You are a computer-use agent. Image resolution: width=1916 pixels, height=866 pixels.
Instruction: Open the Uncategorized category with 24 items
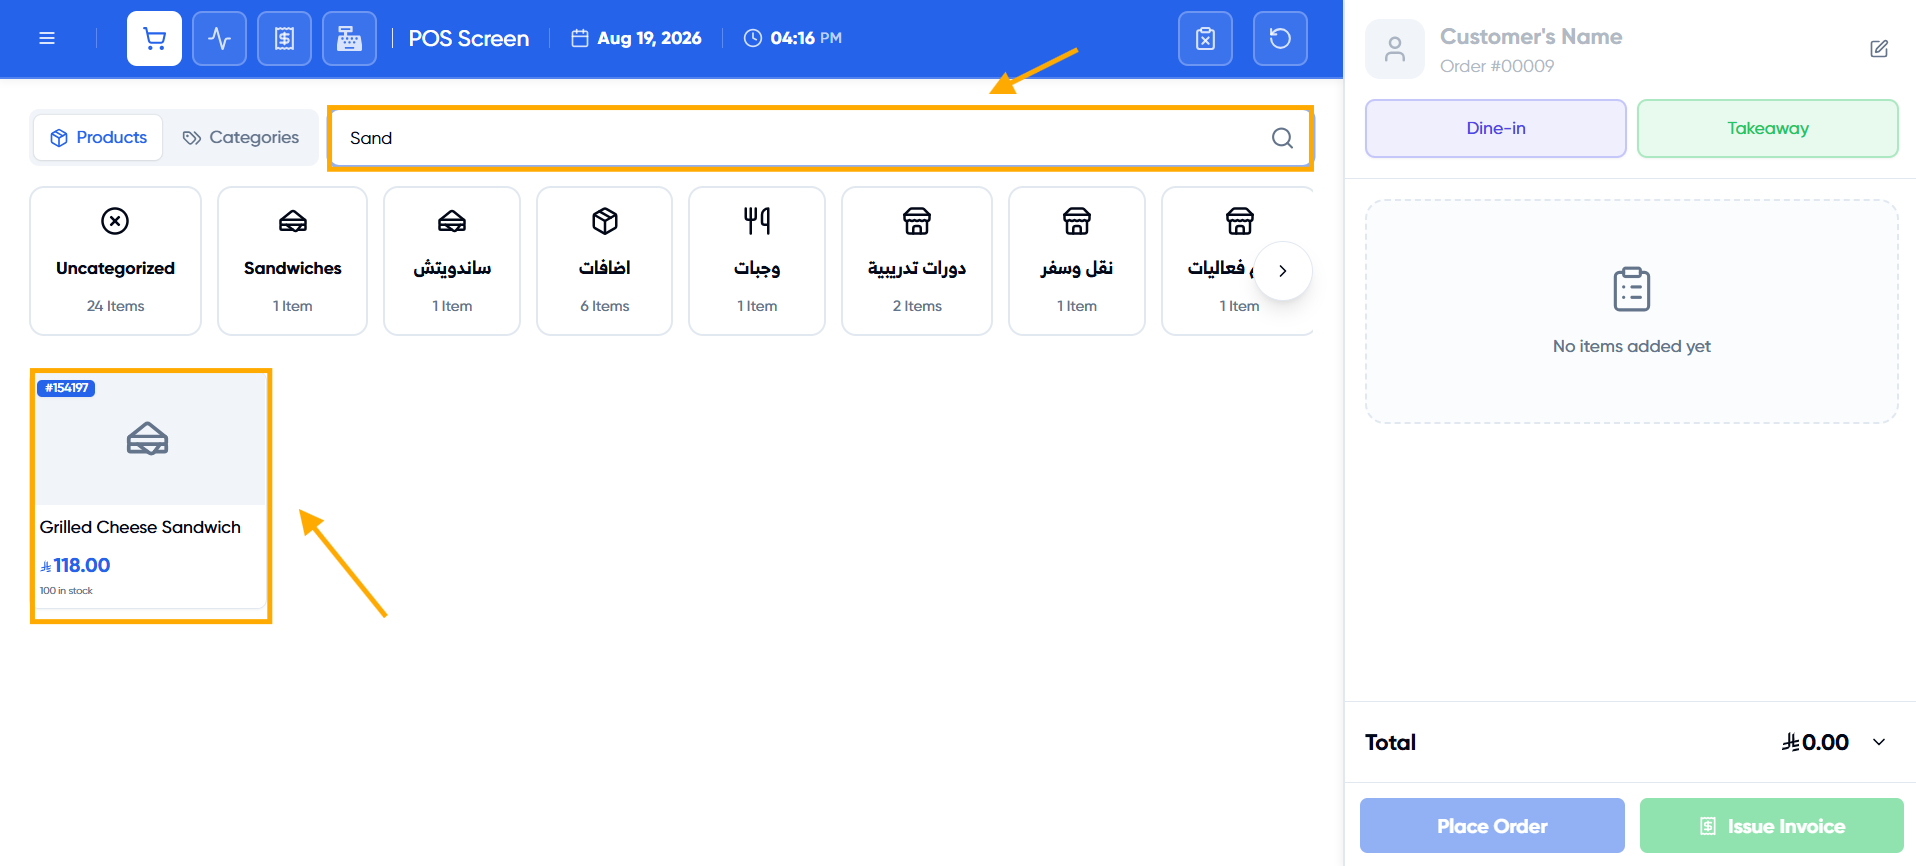pyautogui.click(x=115, y=261)
